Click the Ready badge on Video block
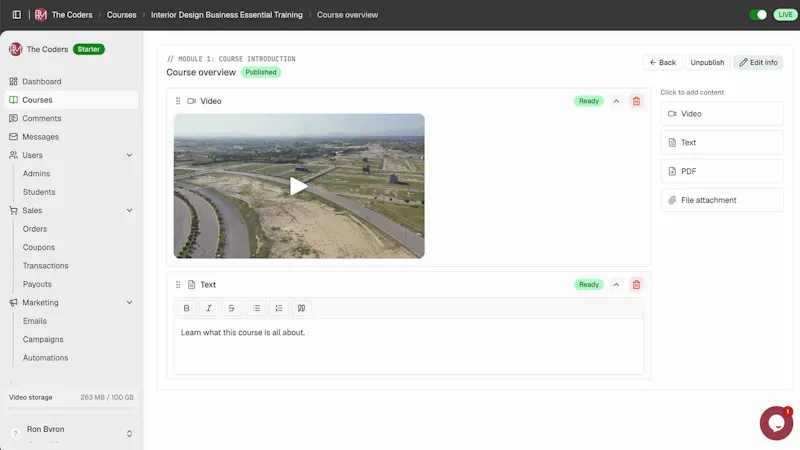This screenshot has height=450, width=800. tap(589, 101)
